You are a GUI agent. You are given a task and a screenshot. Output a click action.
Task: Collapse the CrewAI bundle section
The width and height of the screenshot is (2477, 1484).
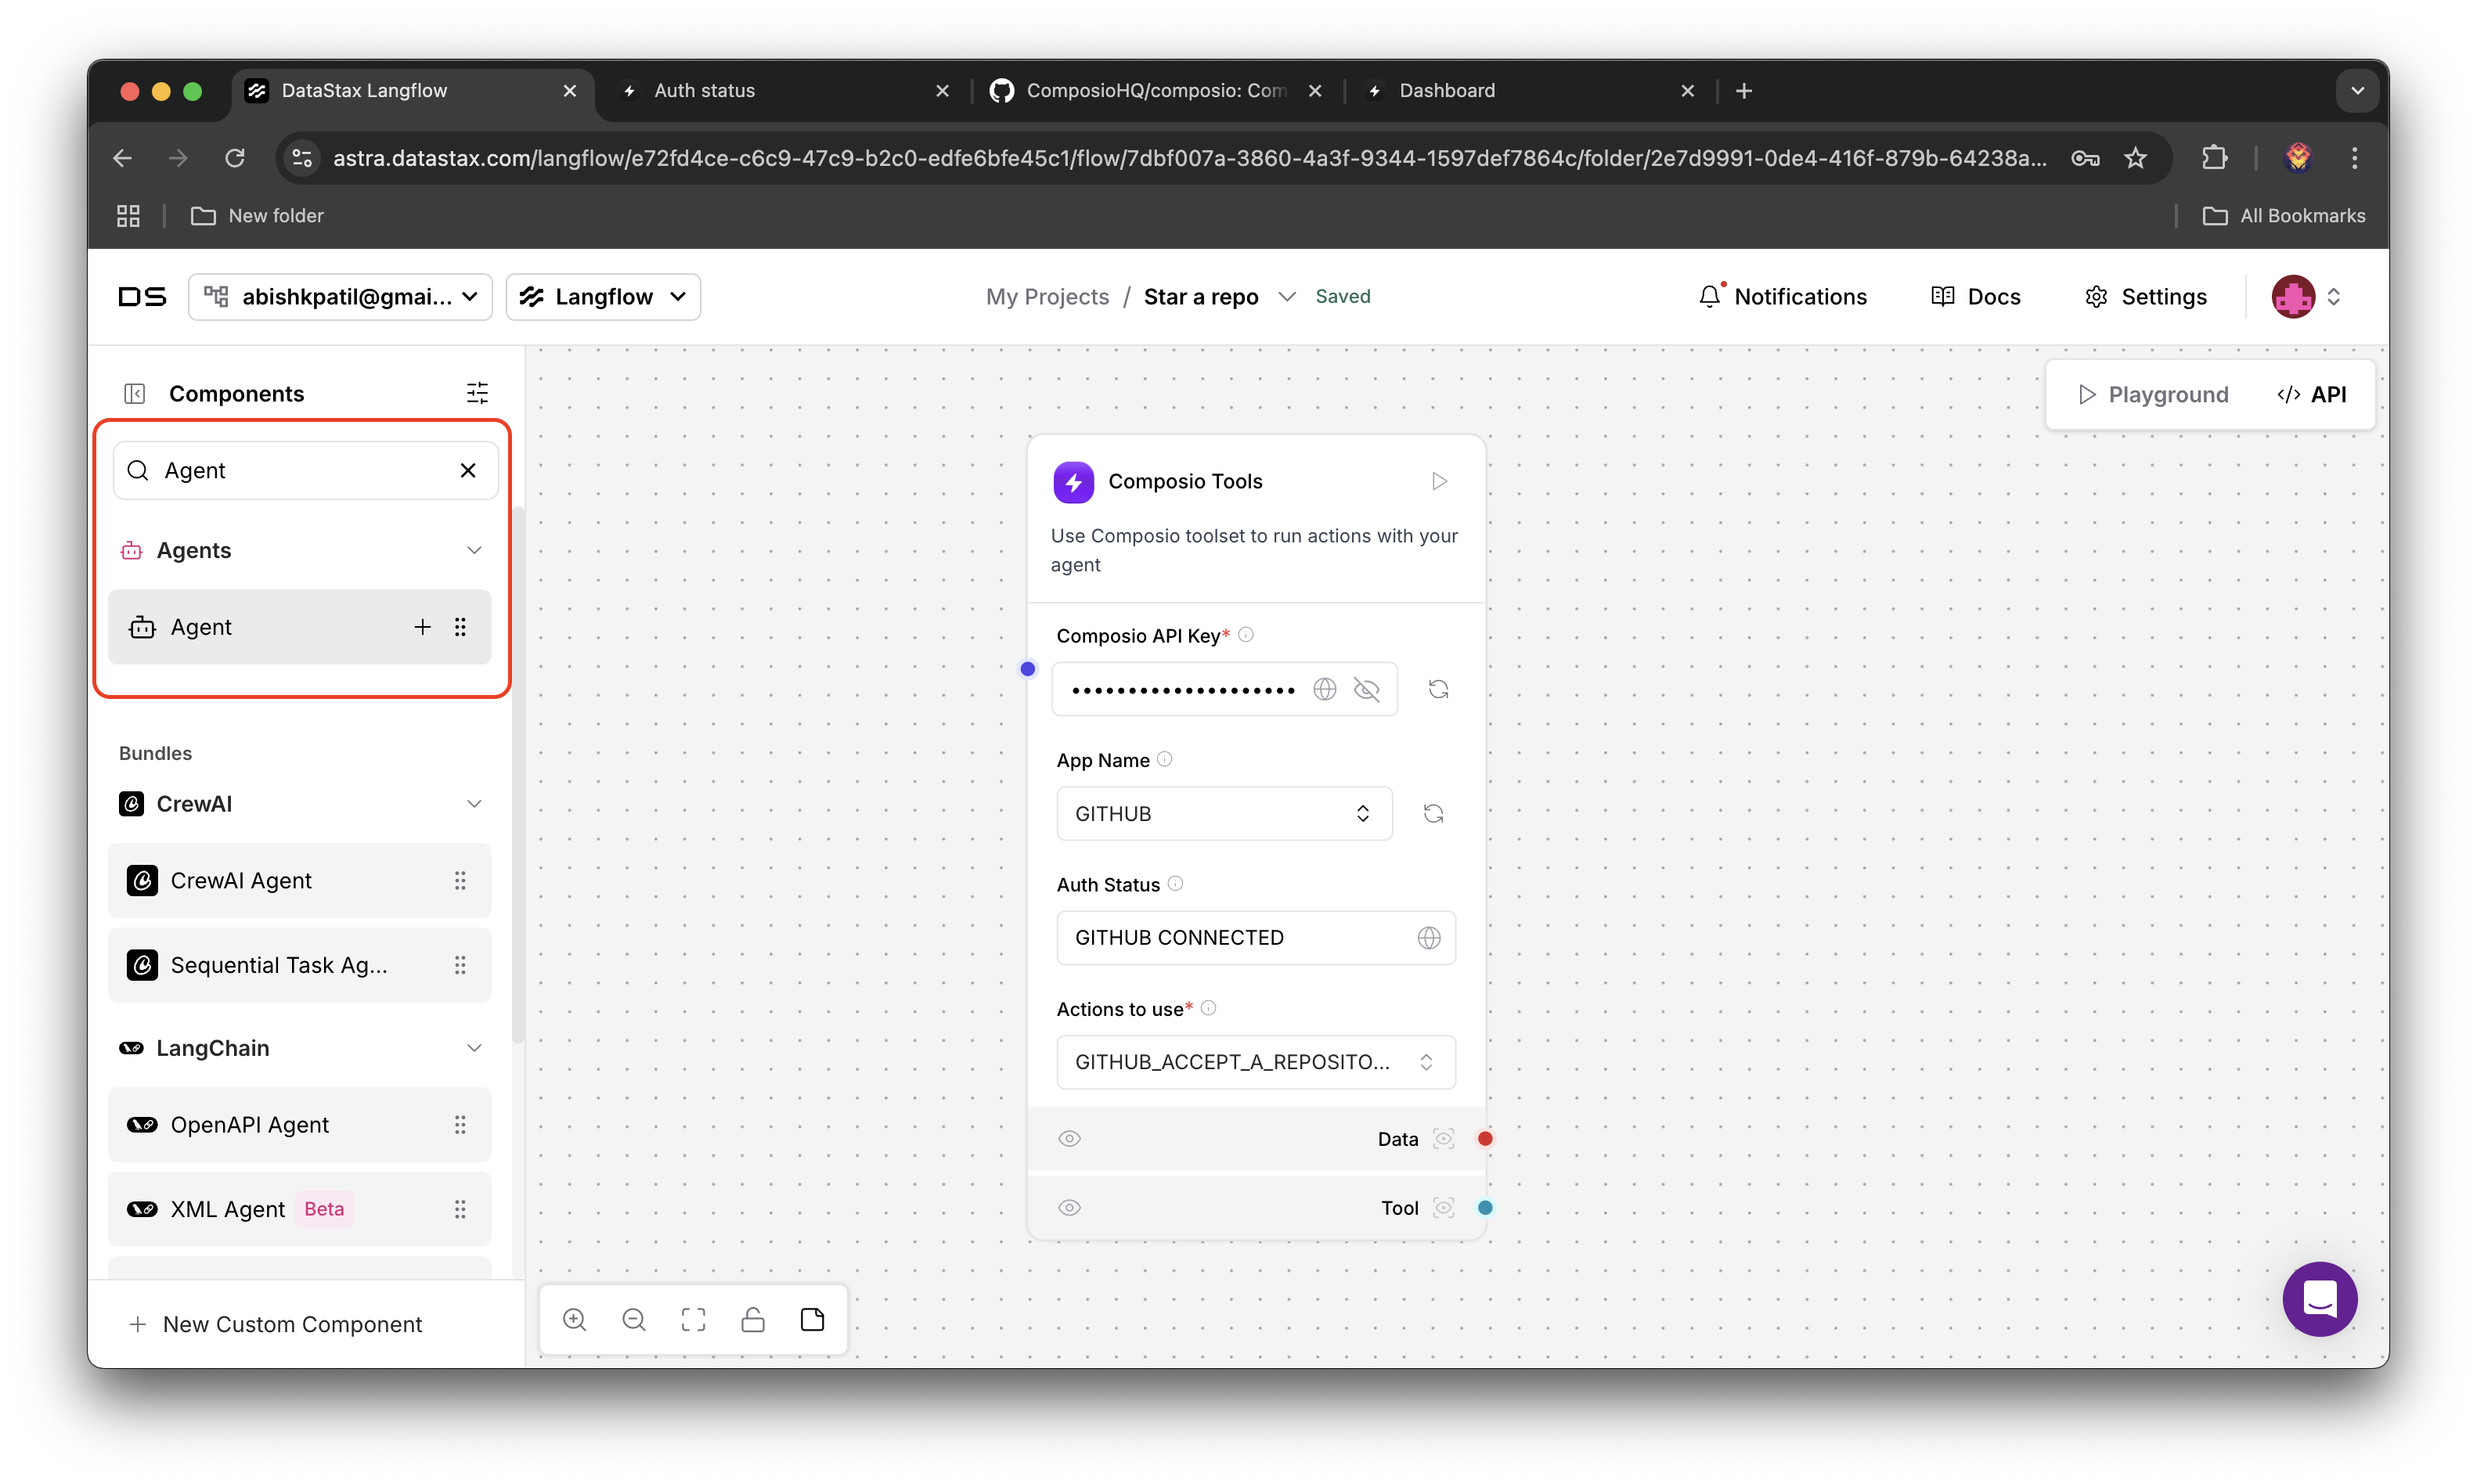[474, 804]
